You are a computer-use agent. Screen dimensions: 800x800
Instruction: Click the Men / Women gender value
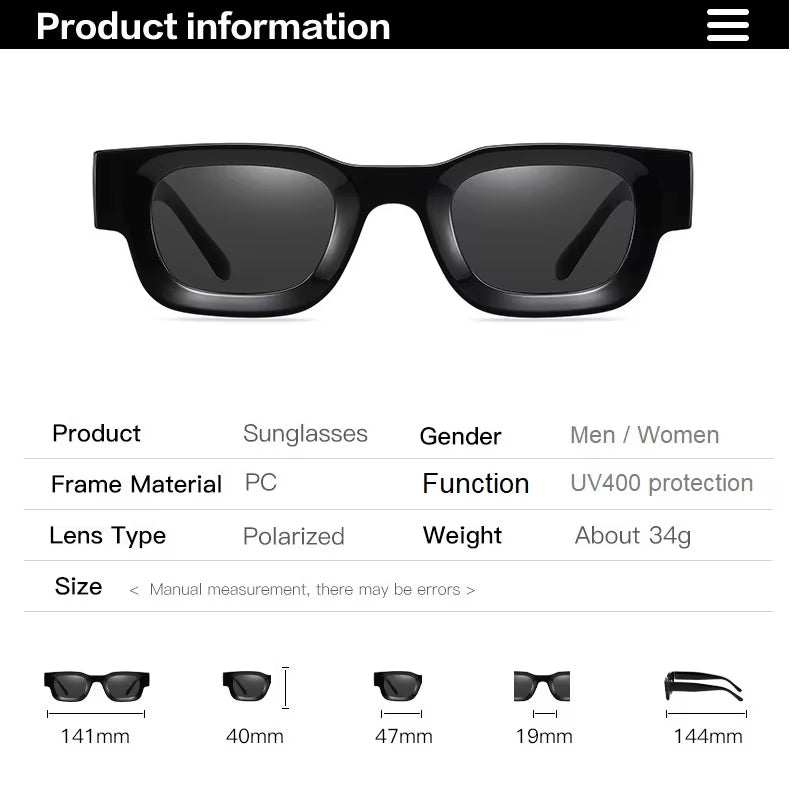(644, 435)
